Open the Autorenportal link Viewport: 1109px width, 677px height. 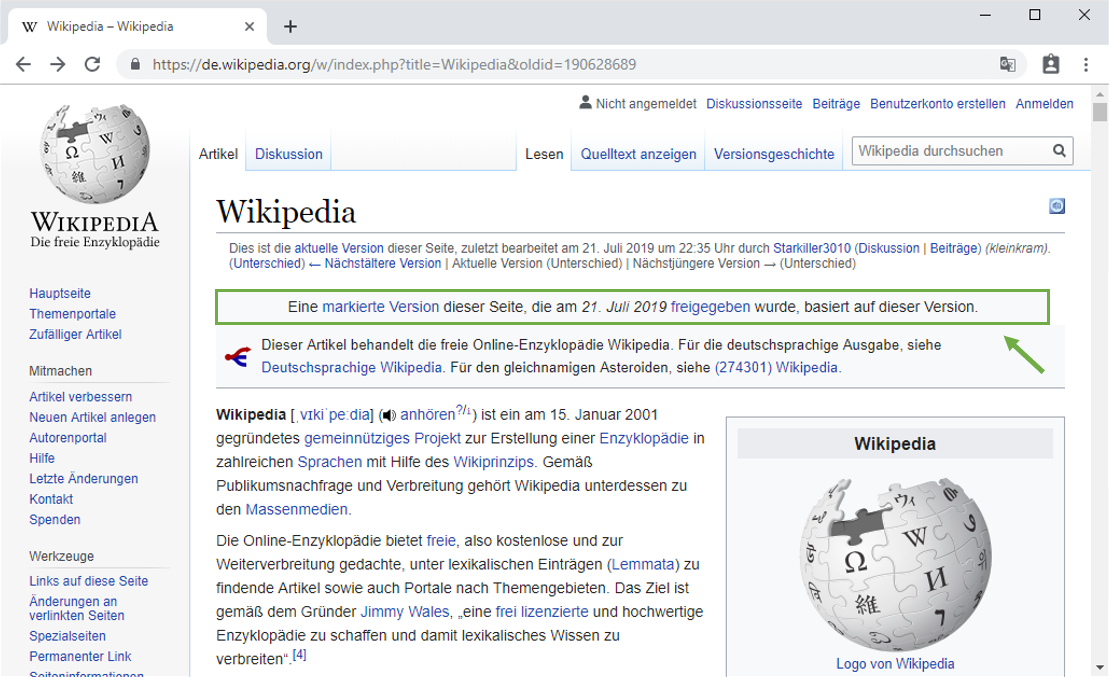[68, 438]
